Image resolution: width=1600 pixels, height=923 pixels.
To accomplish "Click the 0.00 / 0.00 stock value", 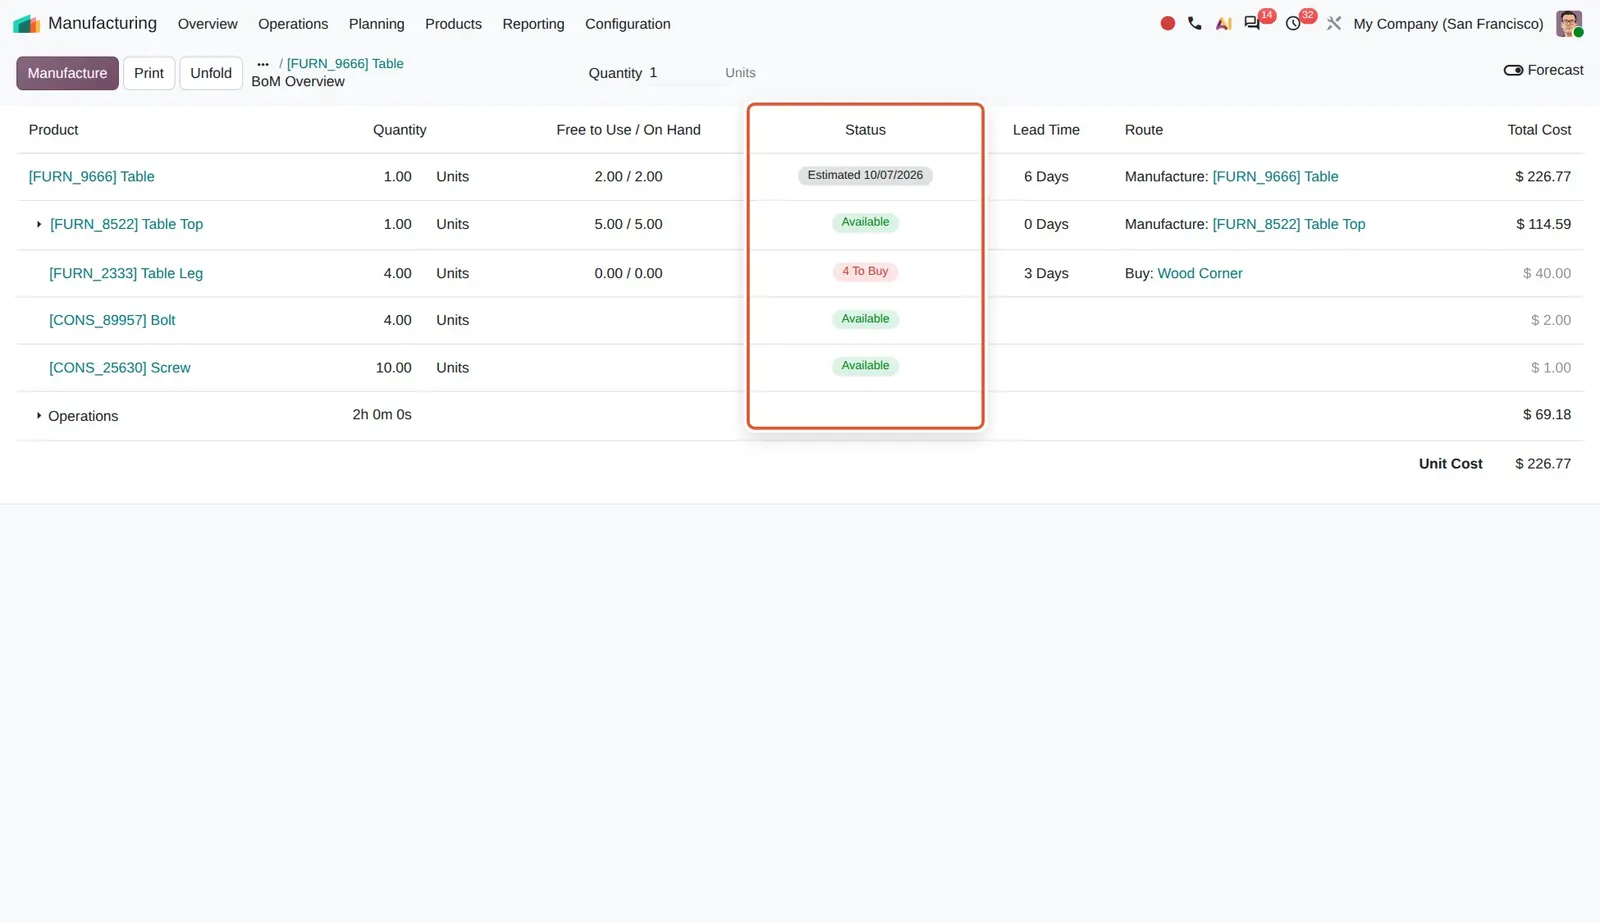I will tap(628, 273).
